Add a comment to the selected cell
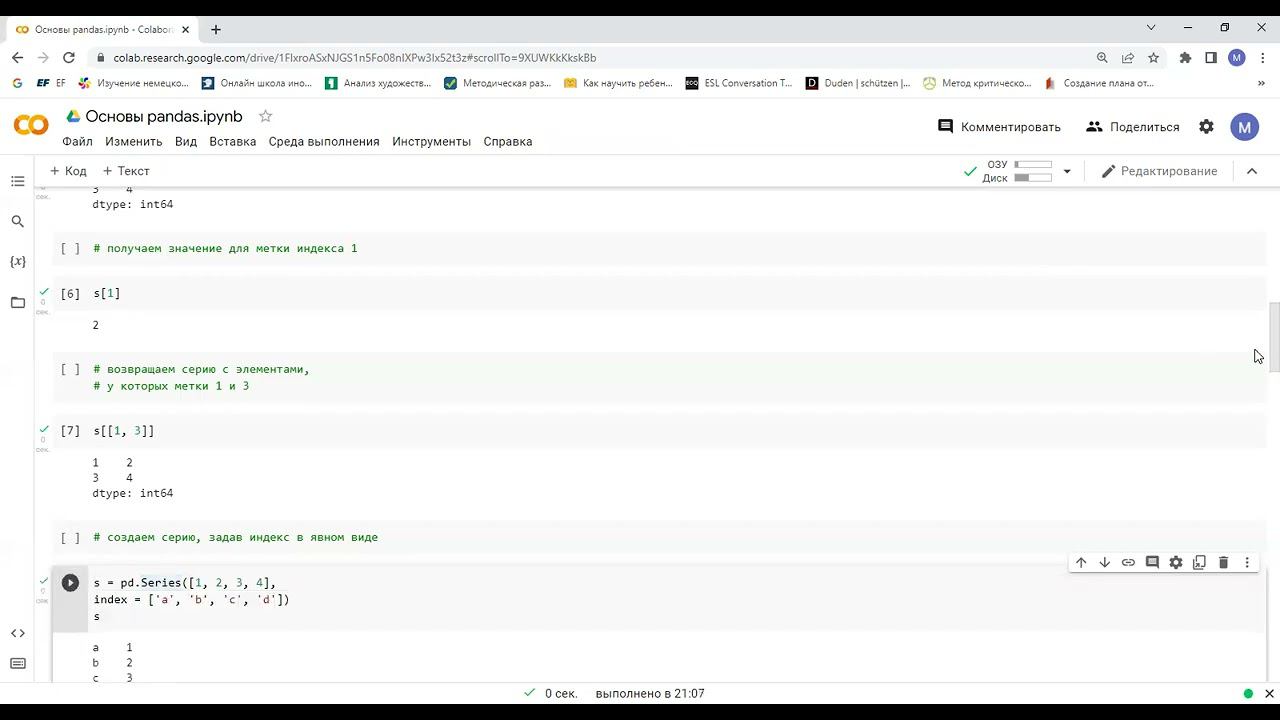1280x720 pixels. 1152,563
